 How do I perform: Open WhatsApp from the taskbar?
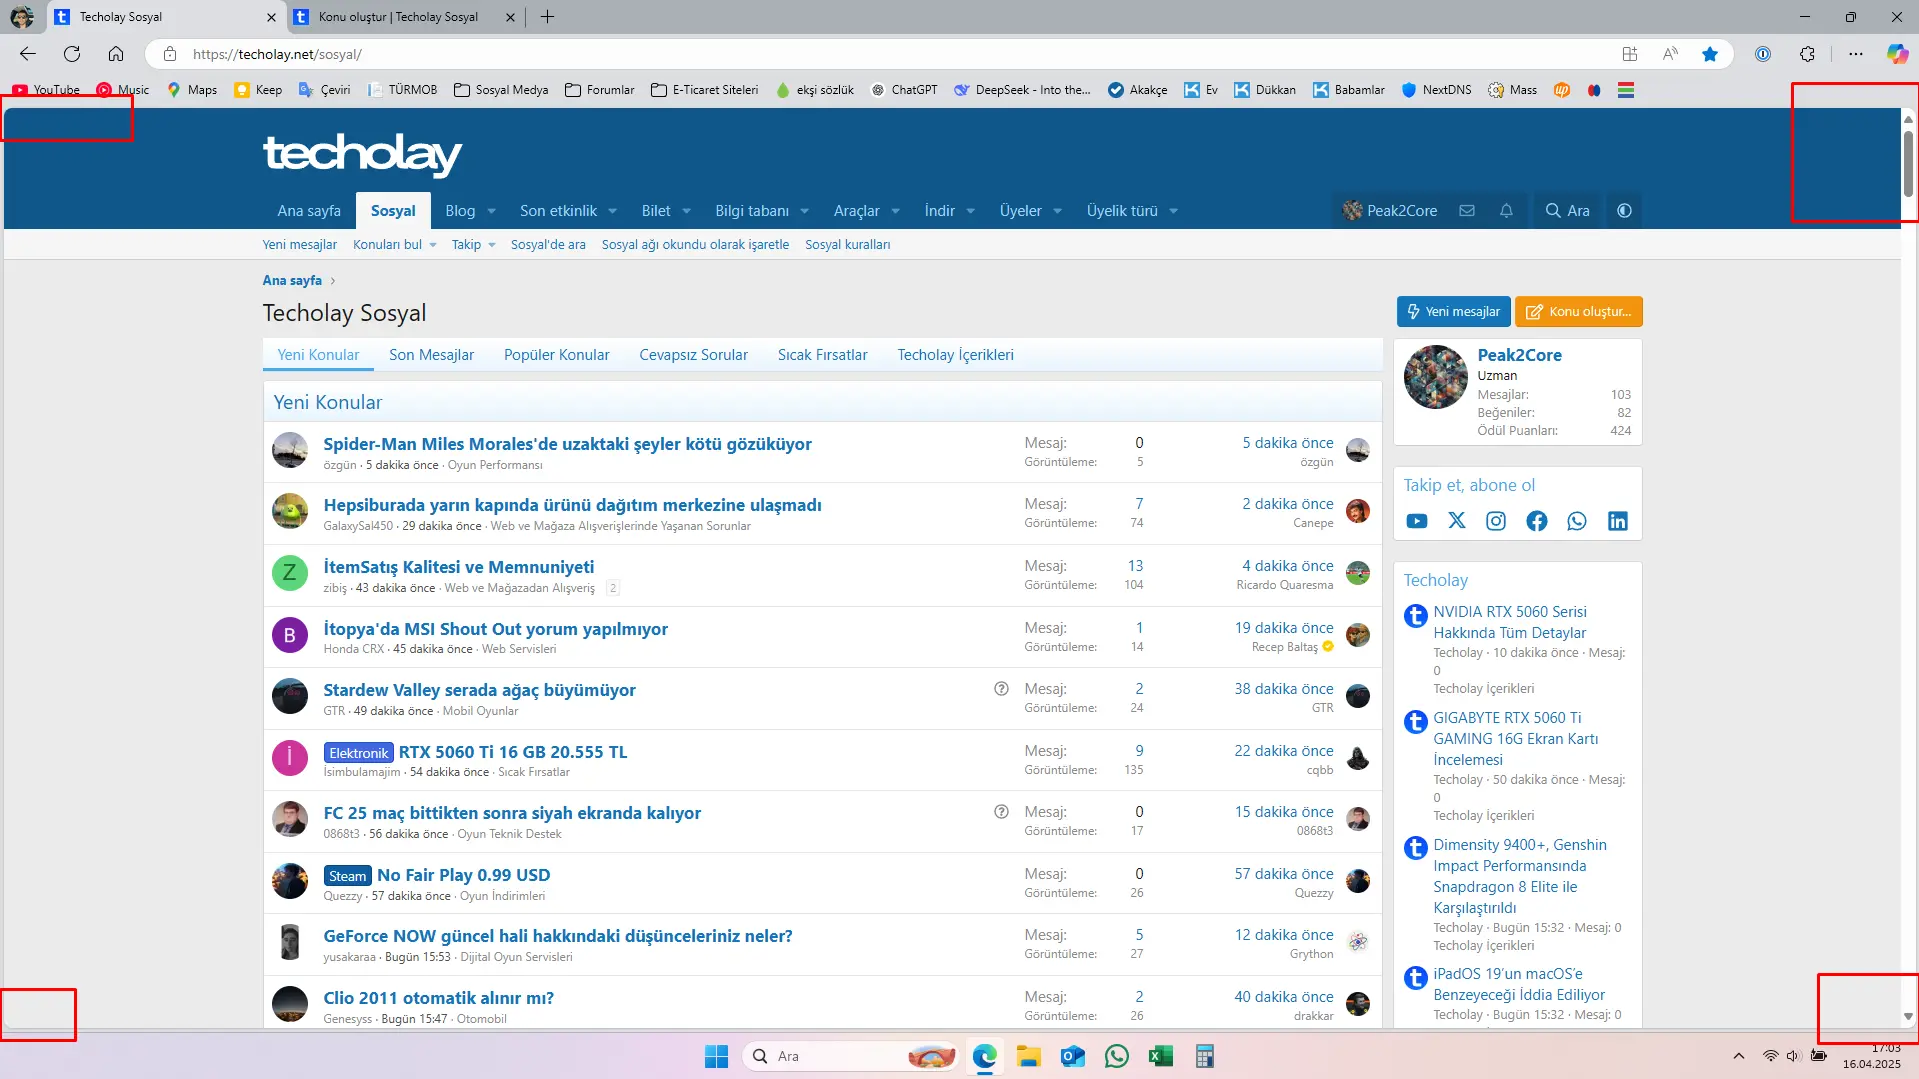(1117, 1056)
